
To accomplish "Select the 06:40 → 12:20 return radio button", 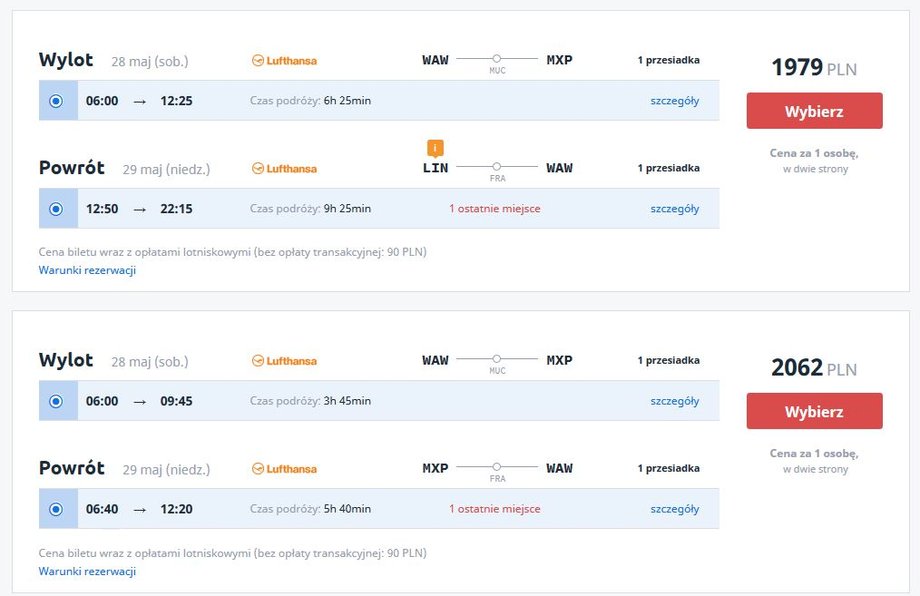I will coord(56,509).
